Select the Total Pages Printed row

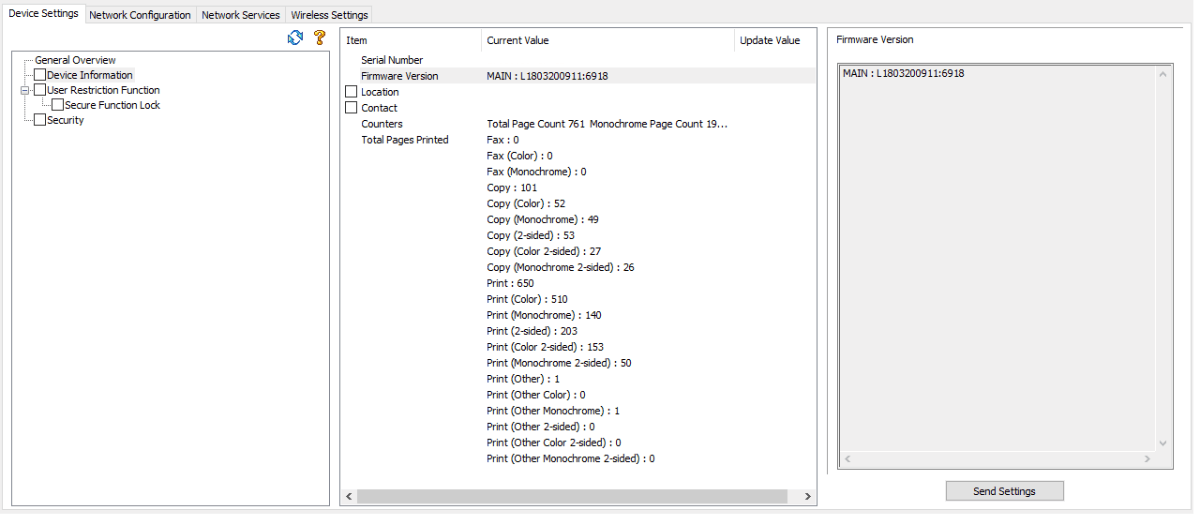pos(579,139)
